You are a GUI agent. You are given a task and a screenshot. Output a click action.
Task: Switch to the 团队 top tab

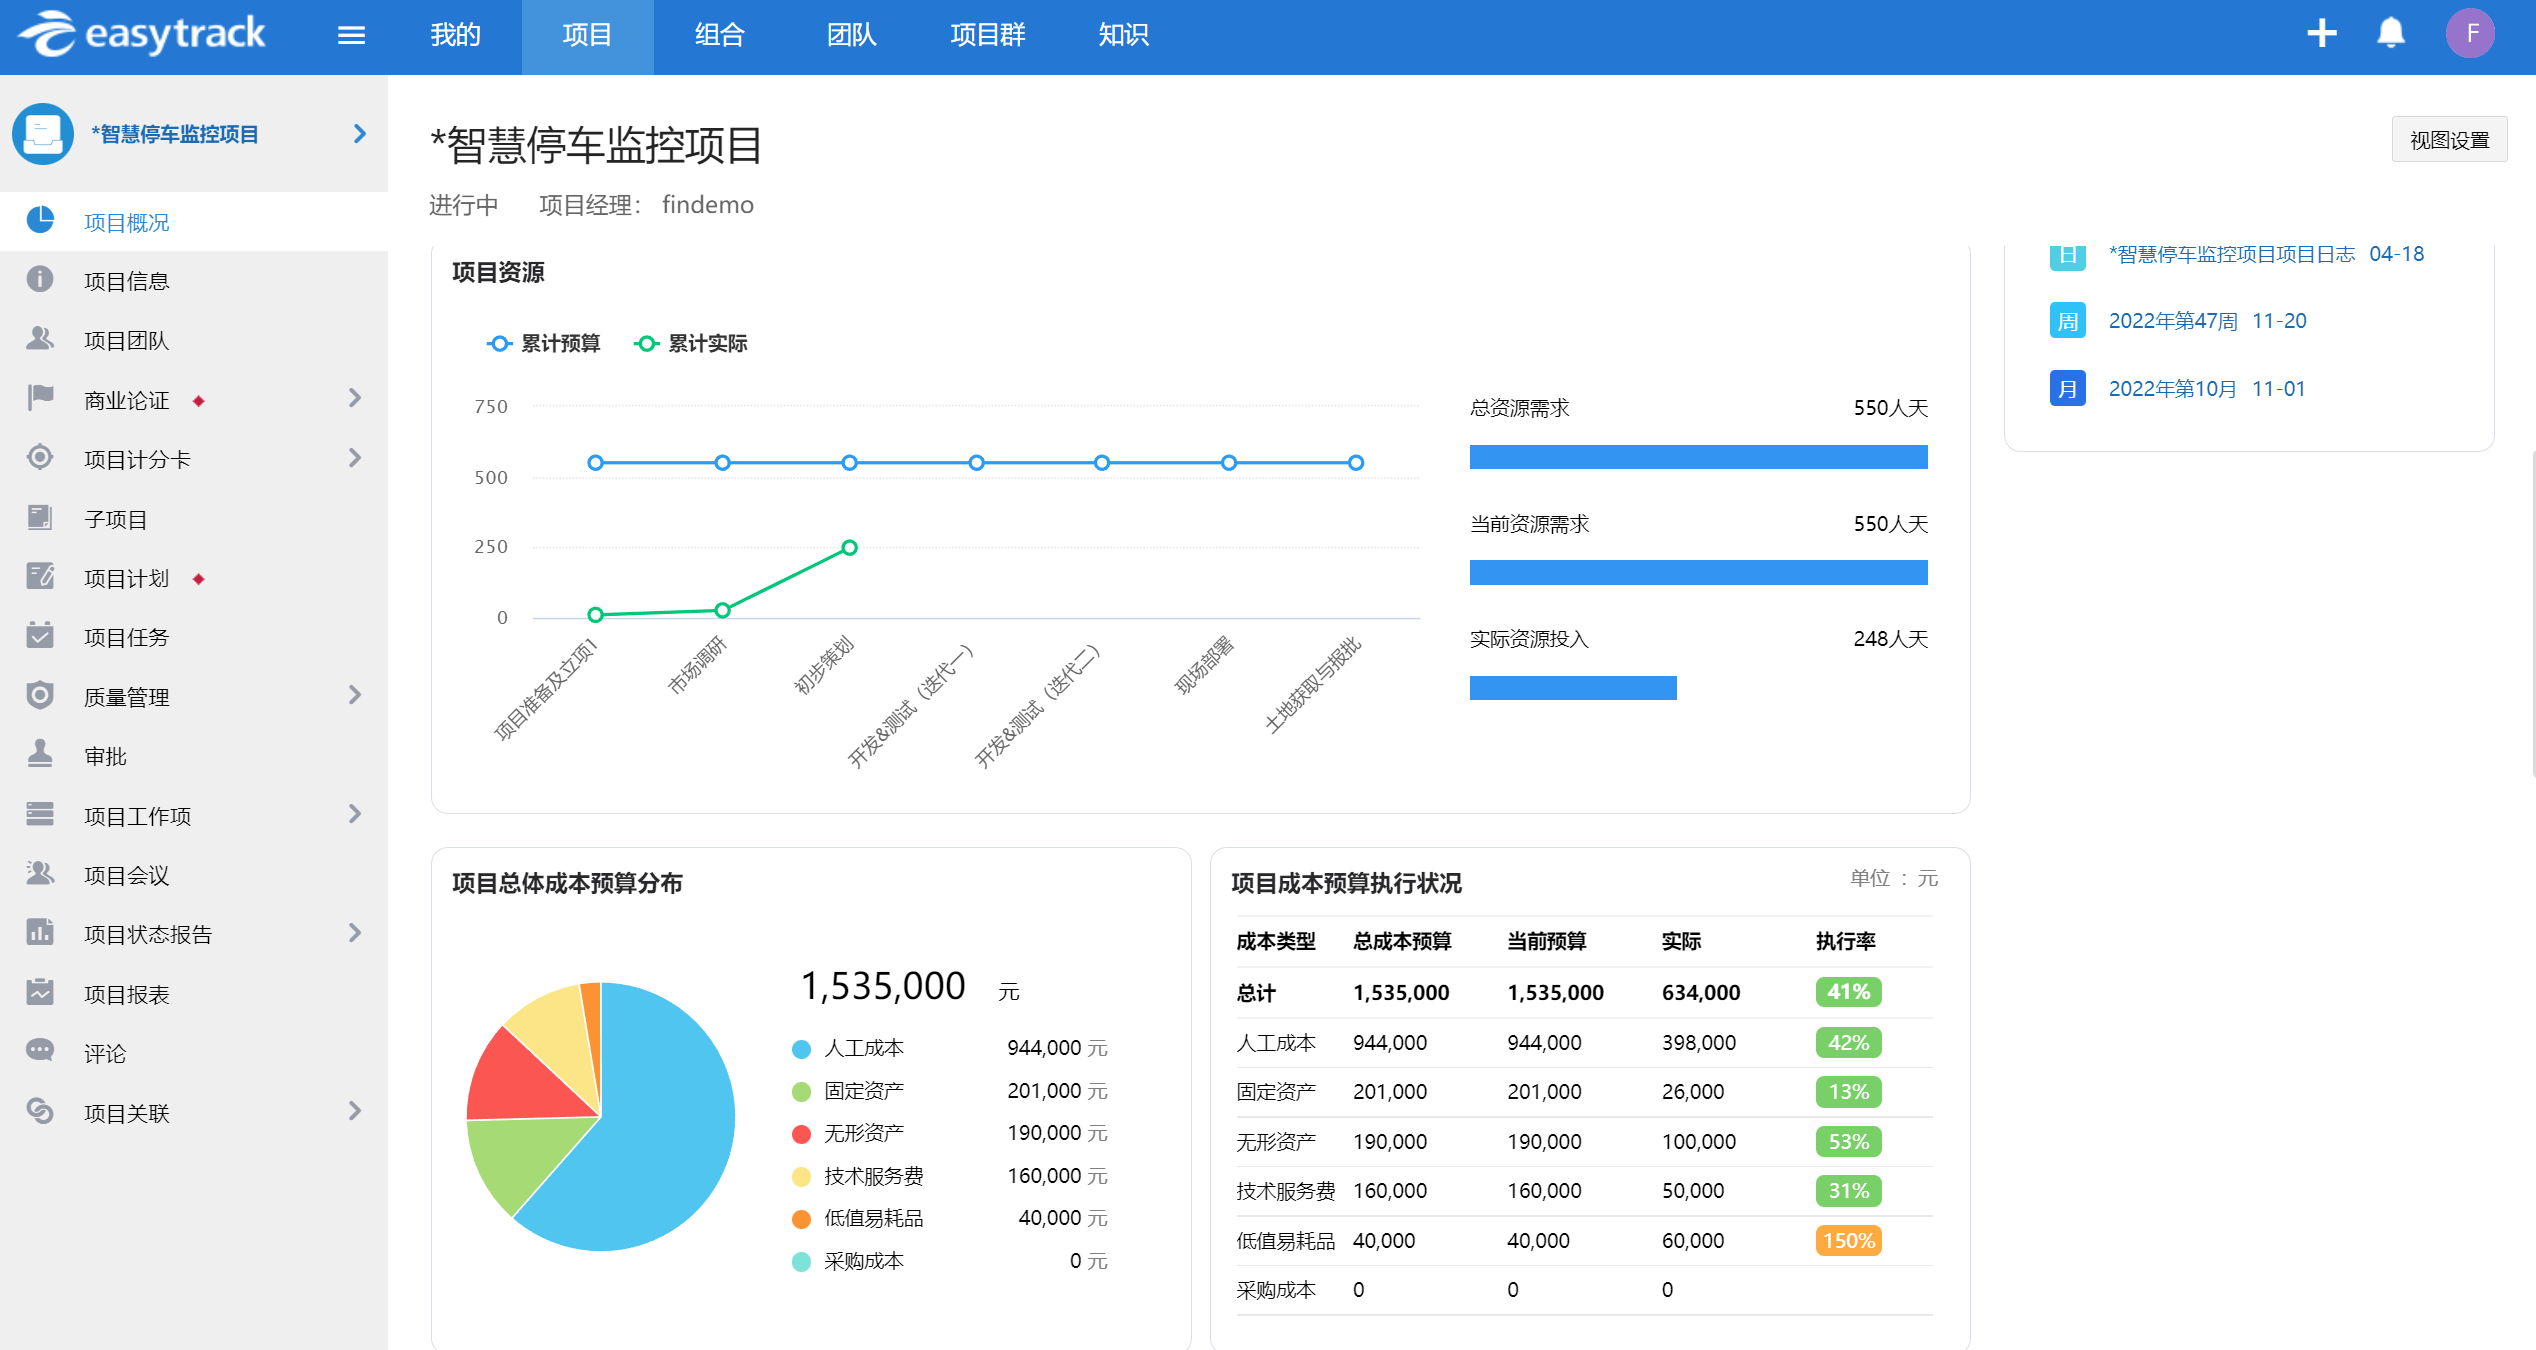click(851, 36)
